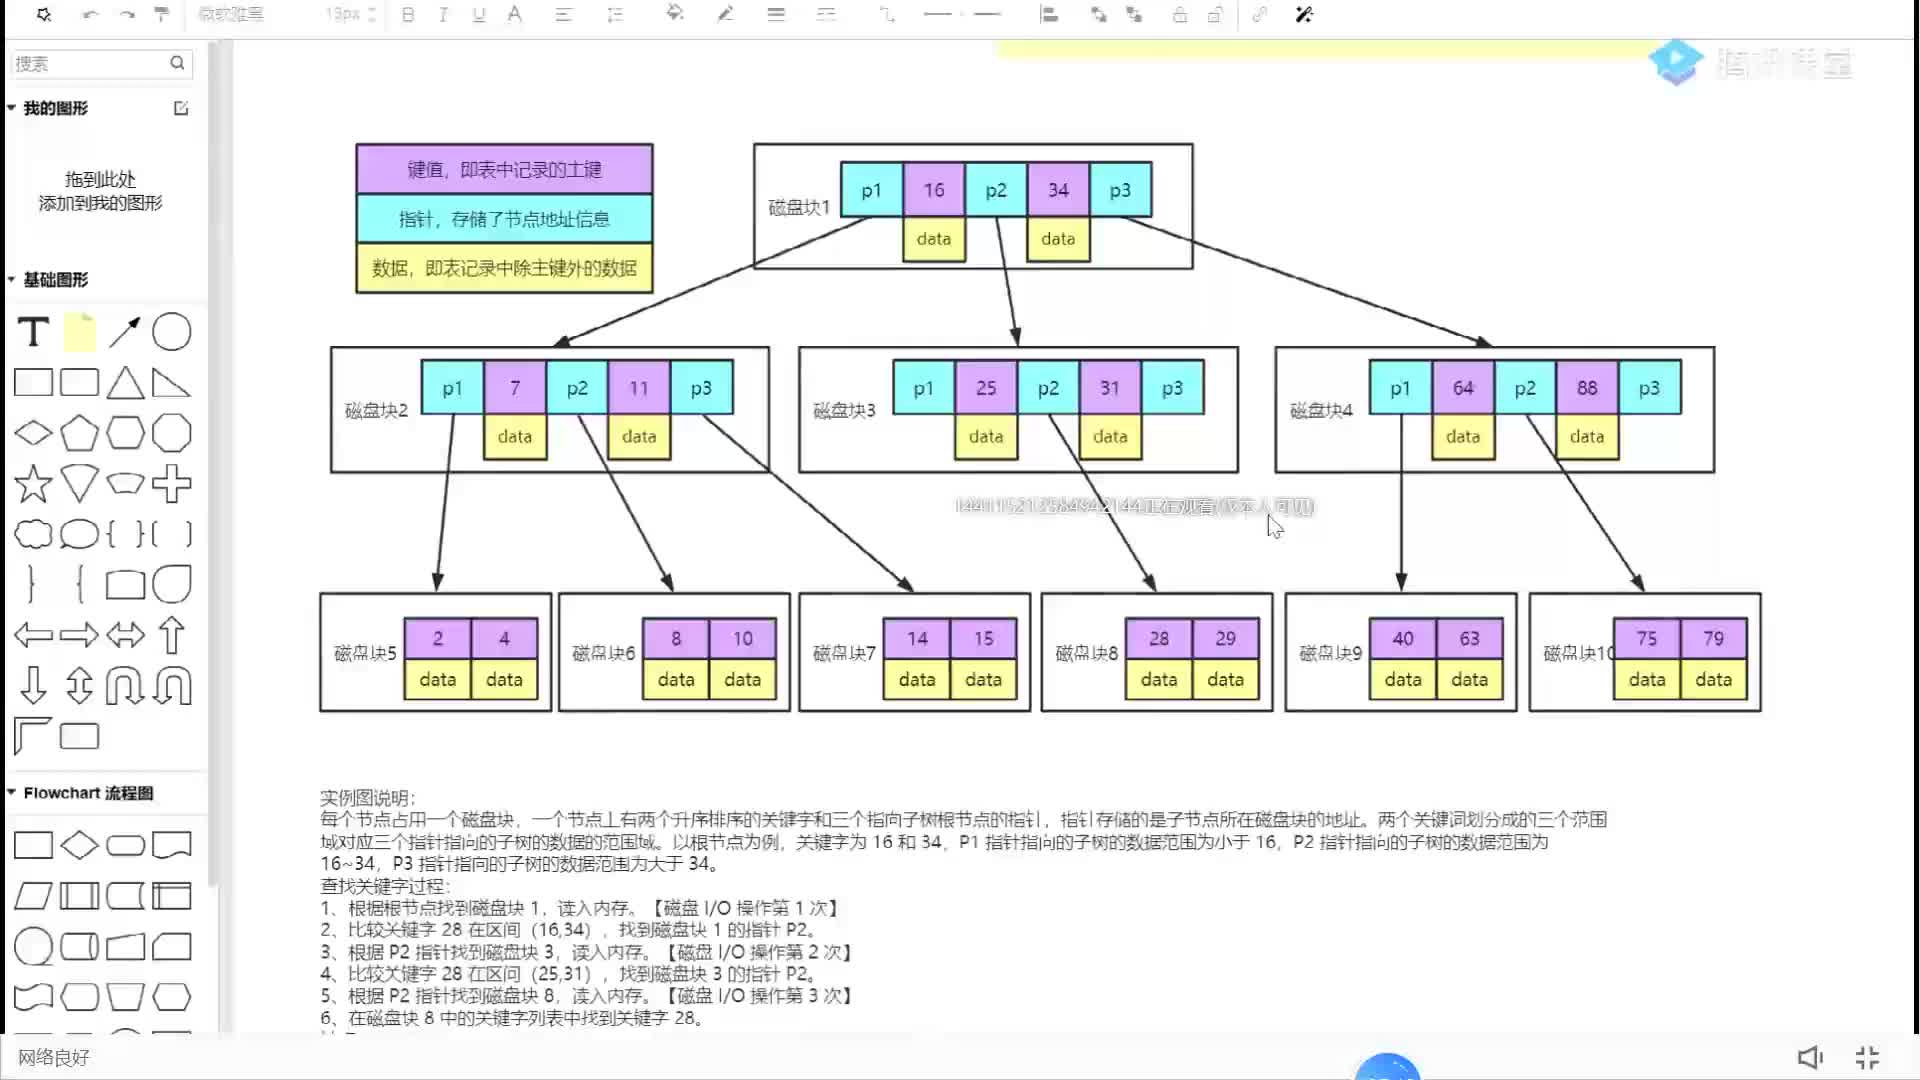The image size is (1920, 1080).
Task: Select the down arrow shape
Action: coord(33,686)
